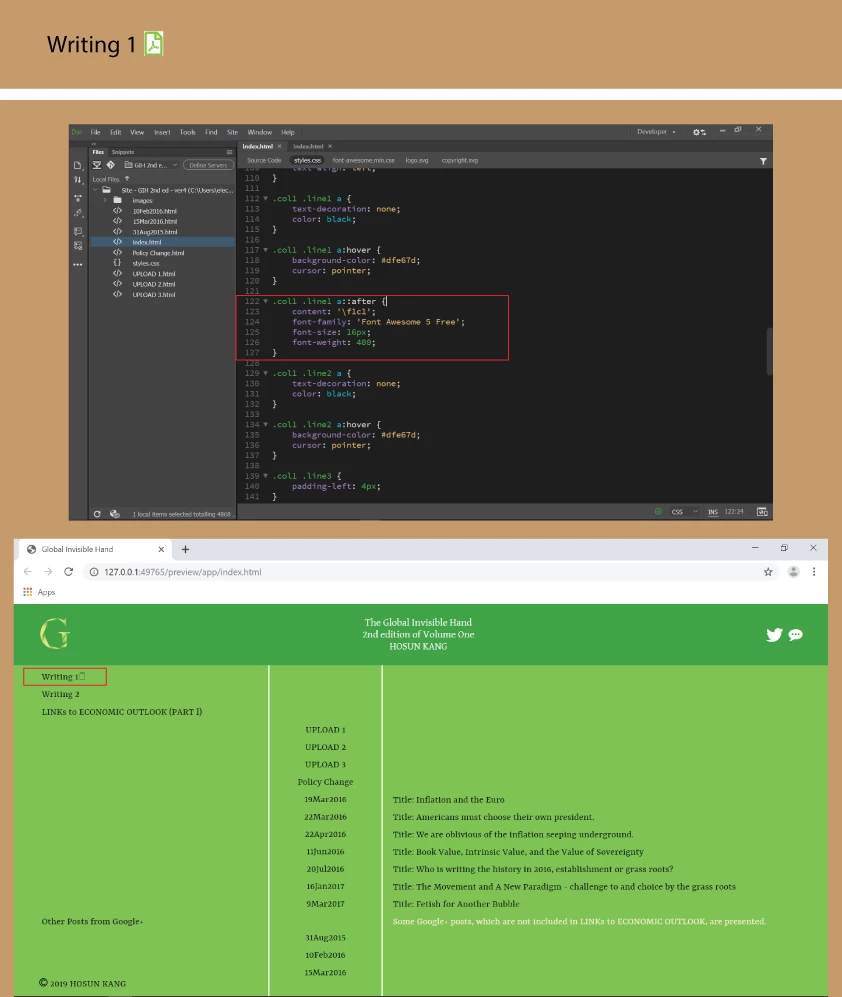Click the Define Servers button
The width and height of the screenshot is (842, 997).
click(x=208, y=165)
